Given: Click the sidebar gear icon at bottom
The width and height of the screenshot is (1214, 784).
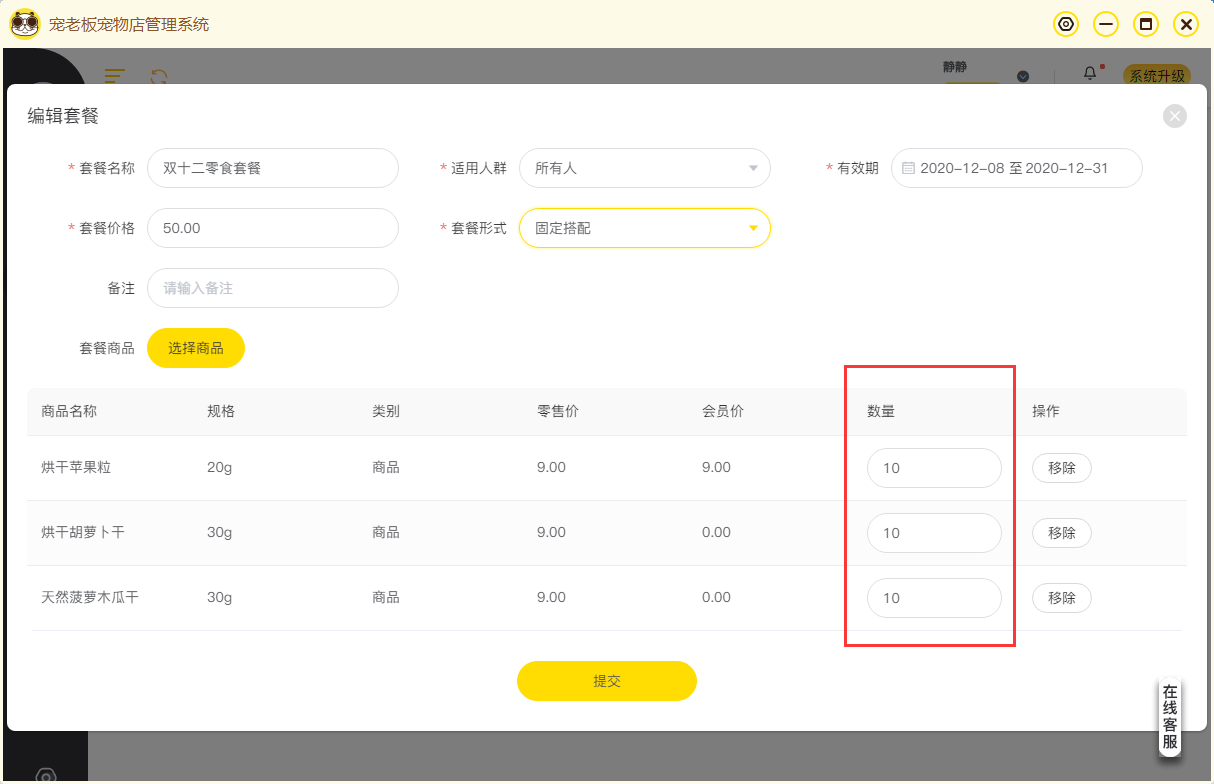Looking at the screenshot, I should coord(46,775).
